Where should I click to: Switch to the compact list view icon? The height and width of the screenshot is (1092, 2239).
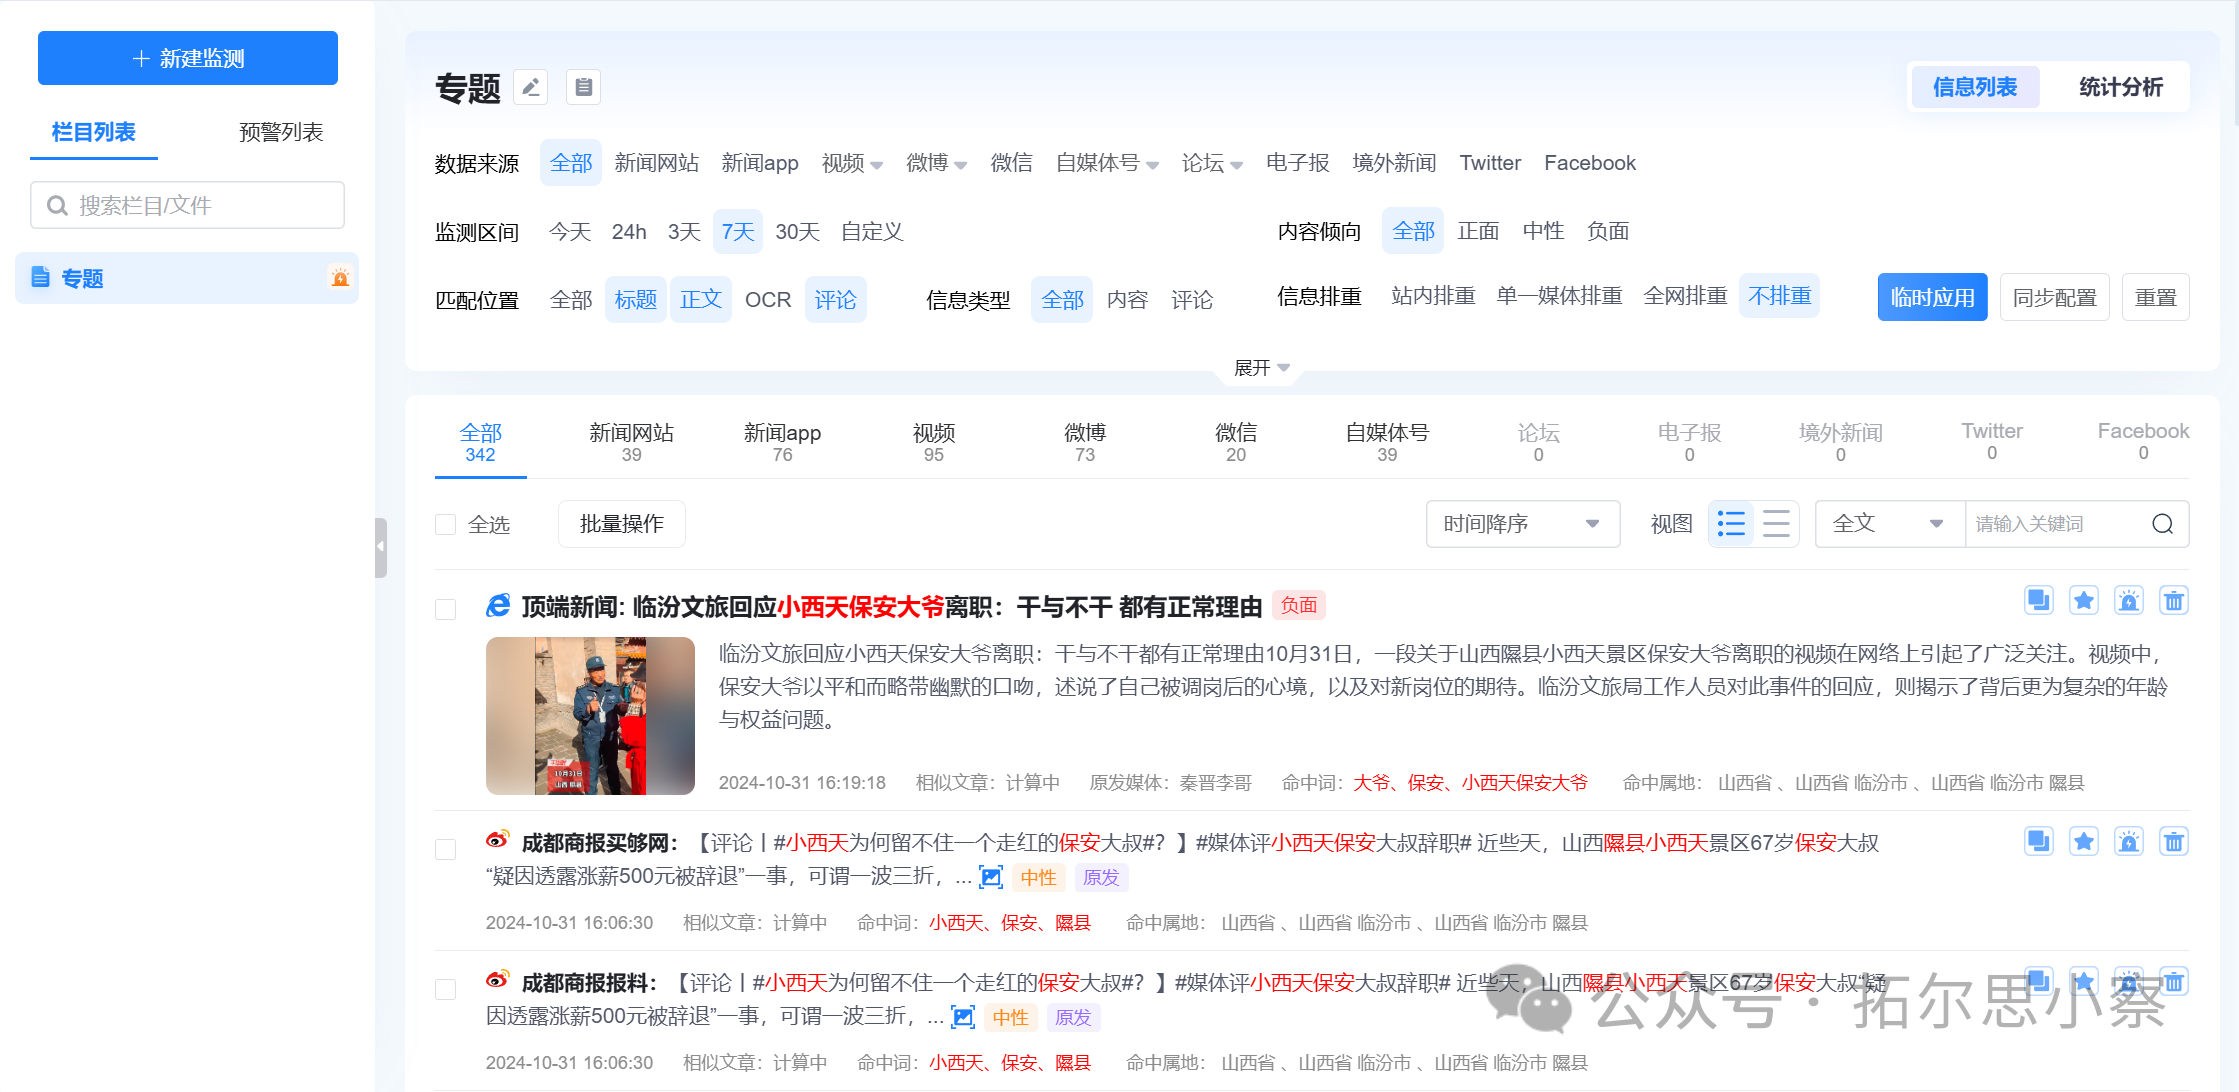[x=1776, y=524]
